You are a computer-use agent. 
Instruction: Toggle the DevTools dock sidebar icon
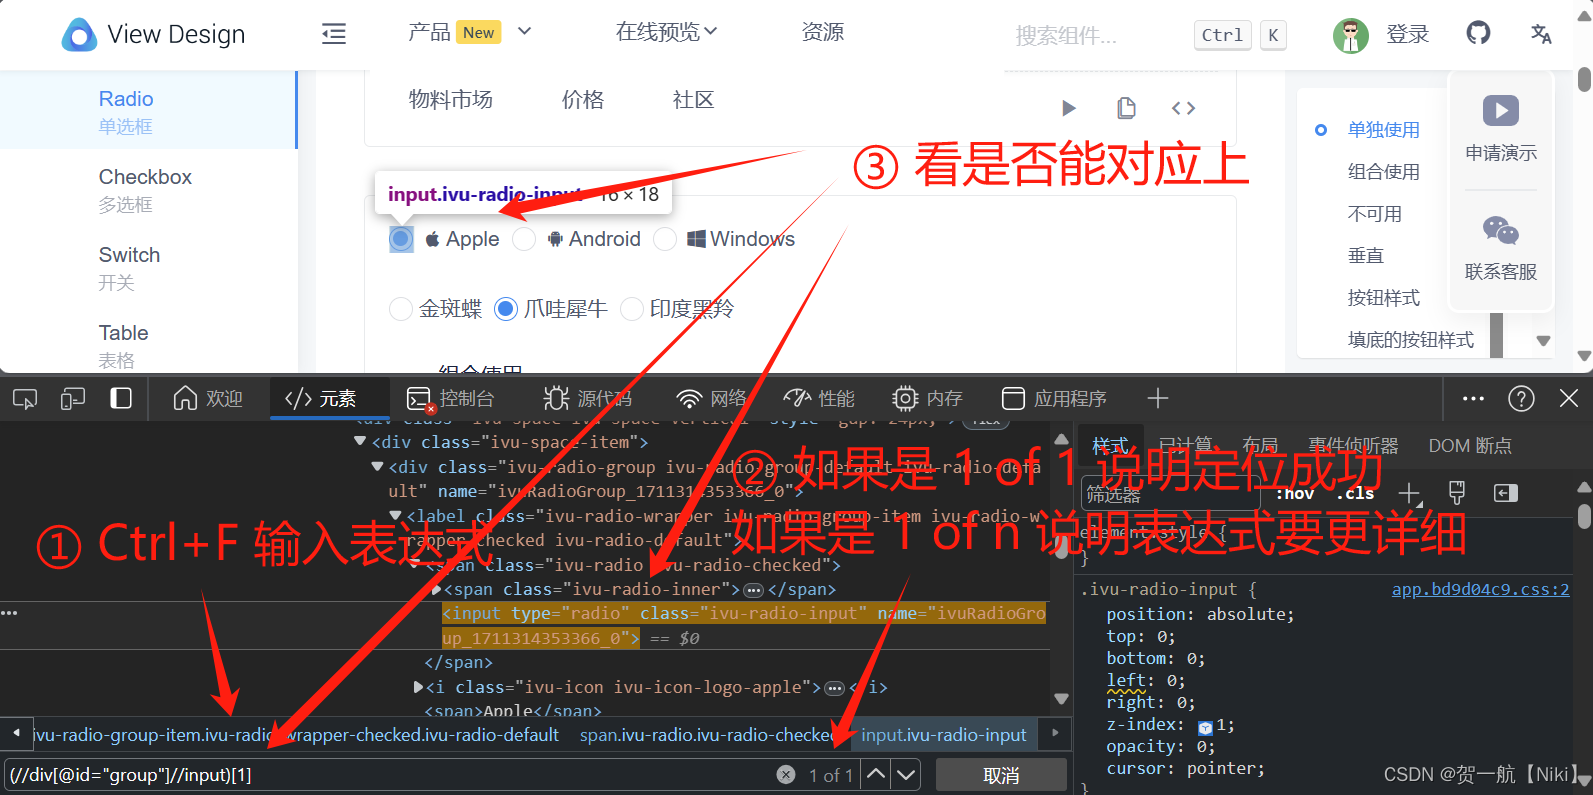pos(121,399)
